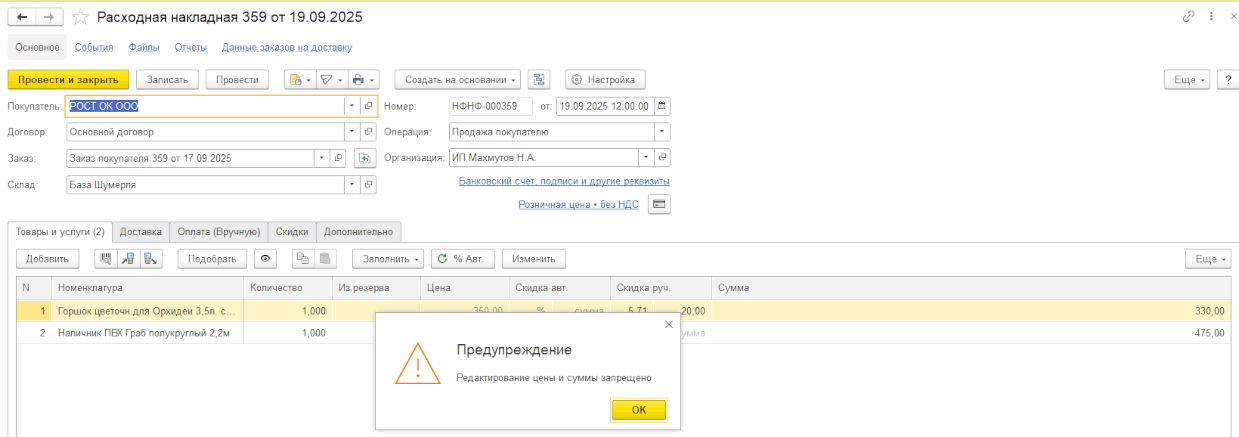1239x437 pixels.
Task: Expand the Заполнить dropdown menu
Action: [x=387, y=258]
